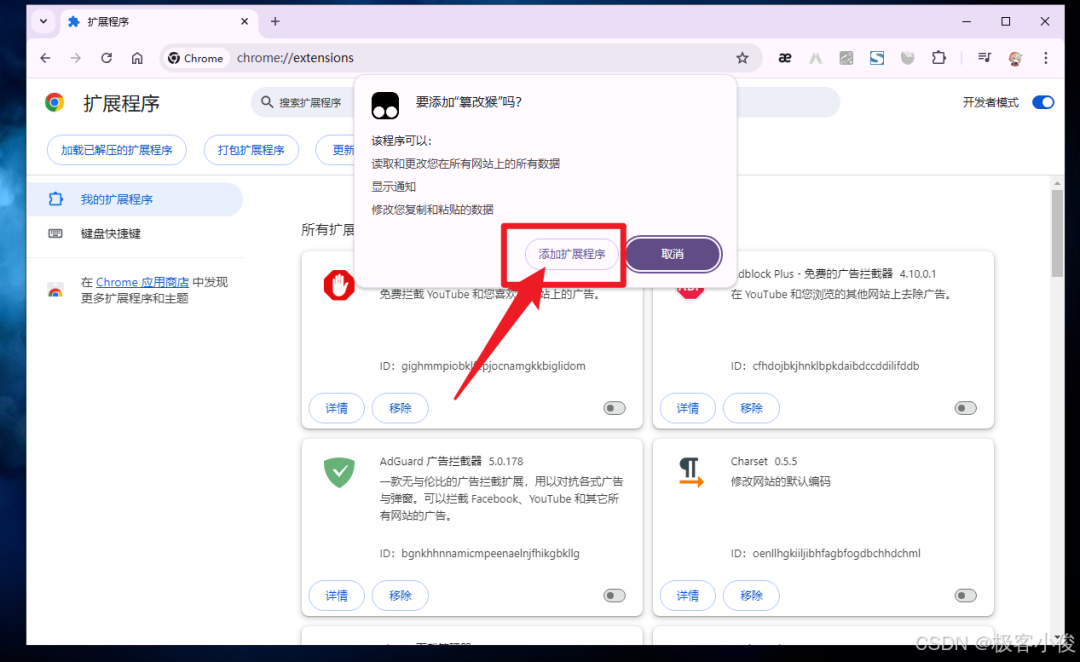The height and width of the screenshot is (662, 1080).
Task: Click the partially hidden 更新 button
Action: pos(336,150)
